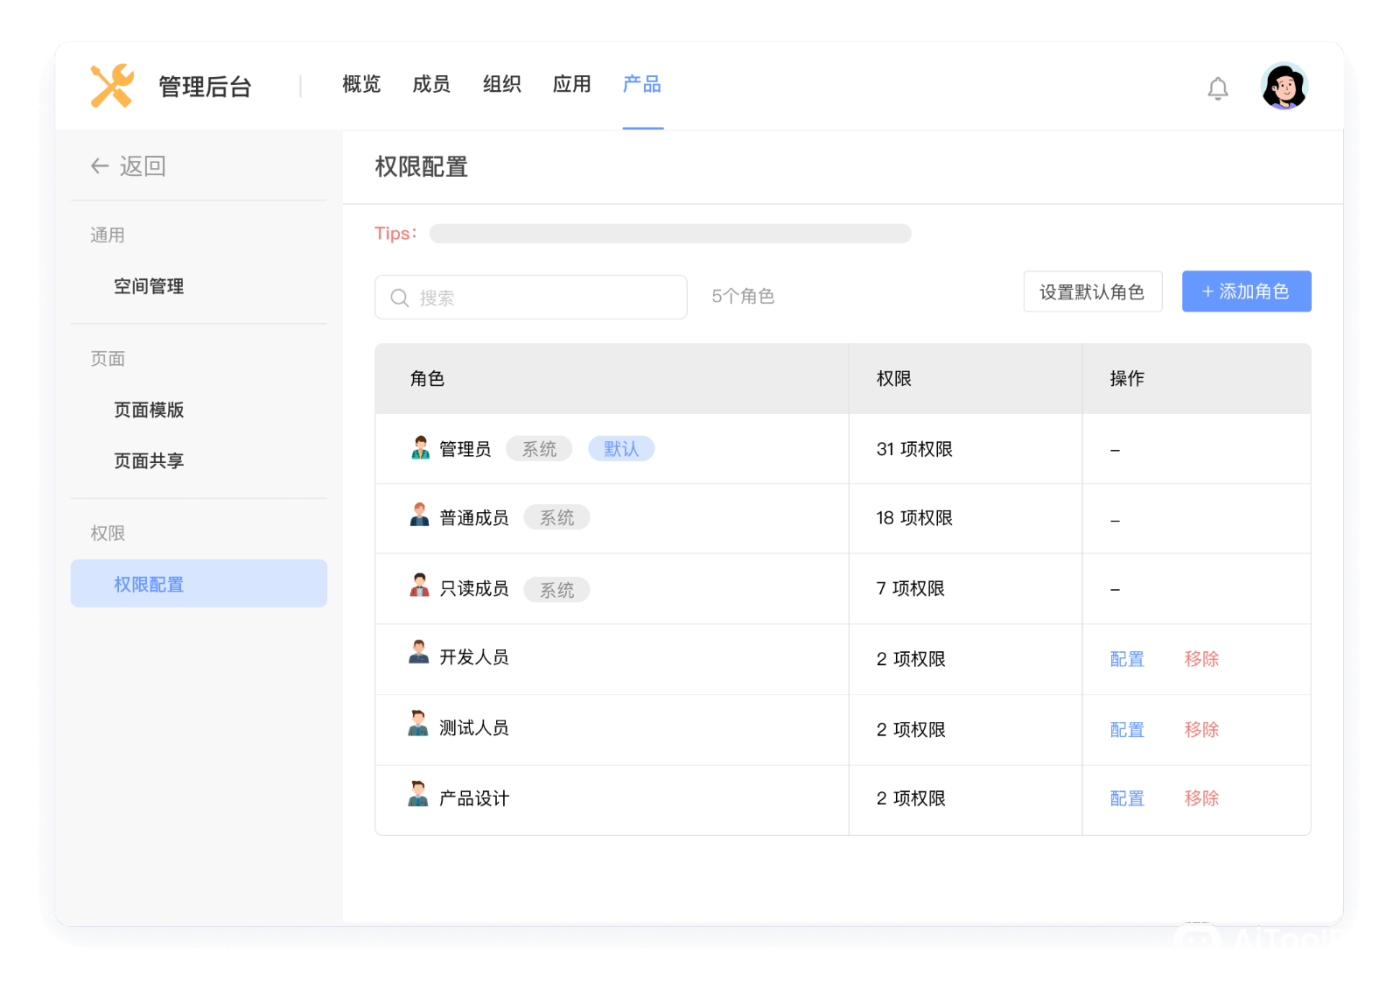The height and width of the screenshot is (983, 1400).
Task: Switch to the 成员 tab
Action: pyautogui.click(x=431, y=84)
